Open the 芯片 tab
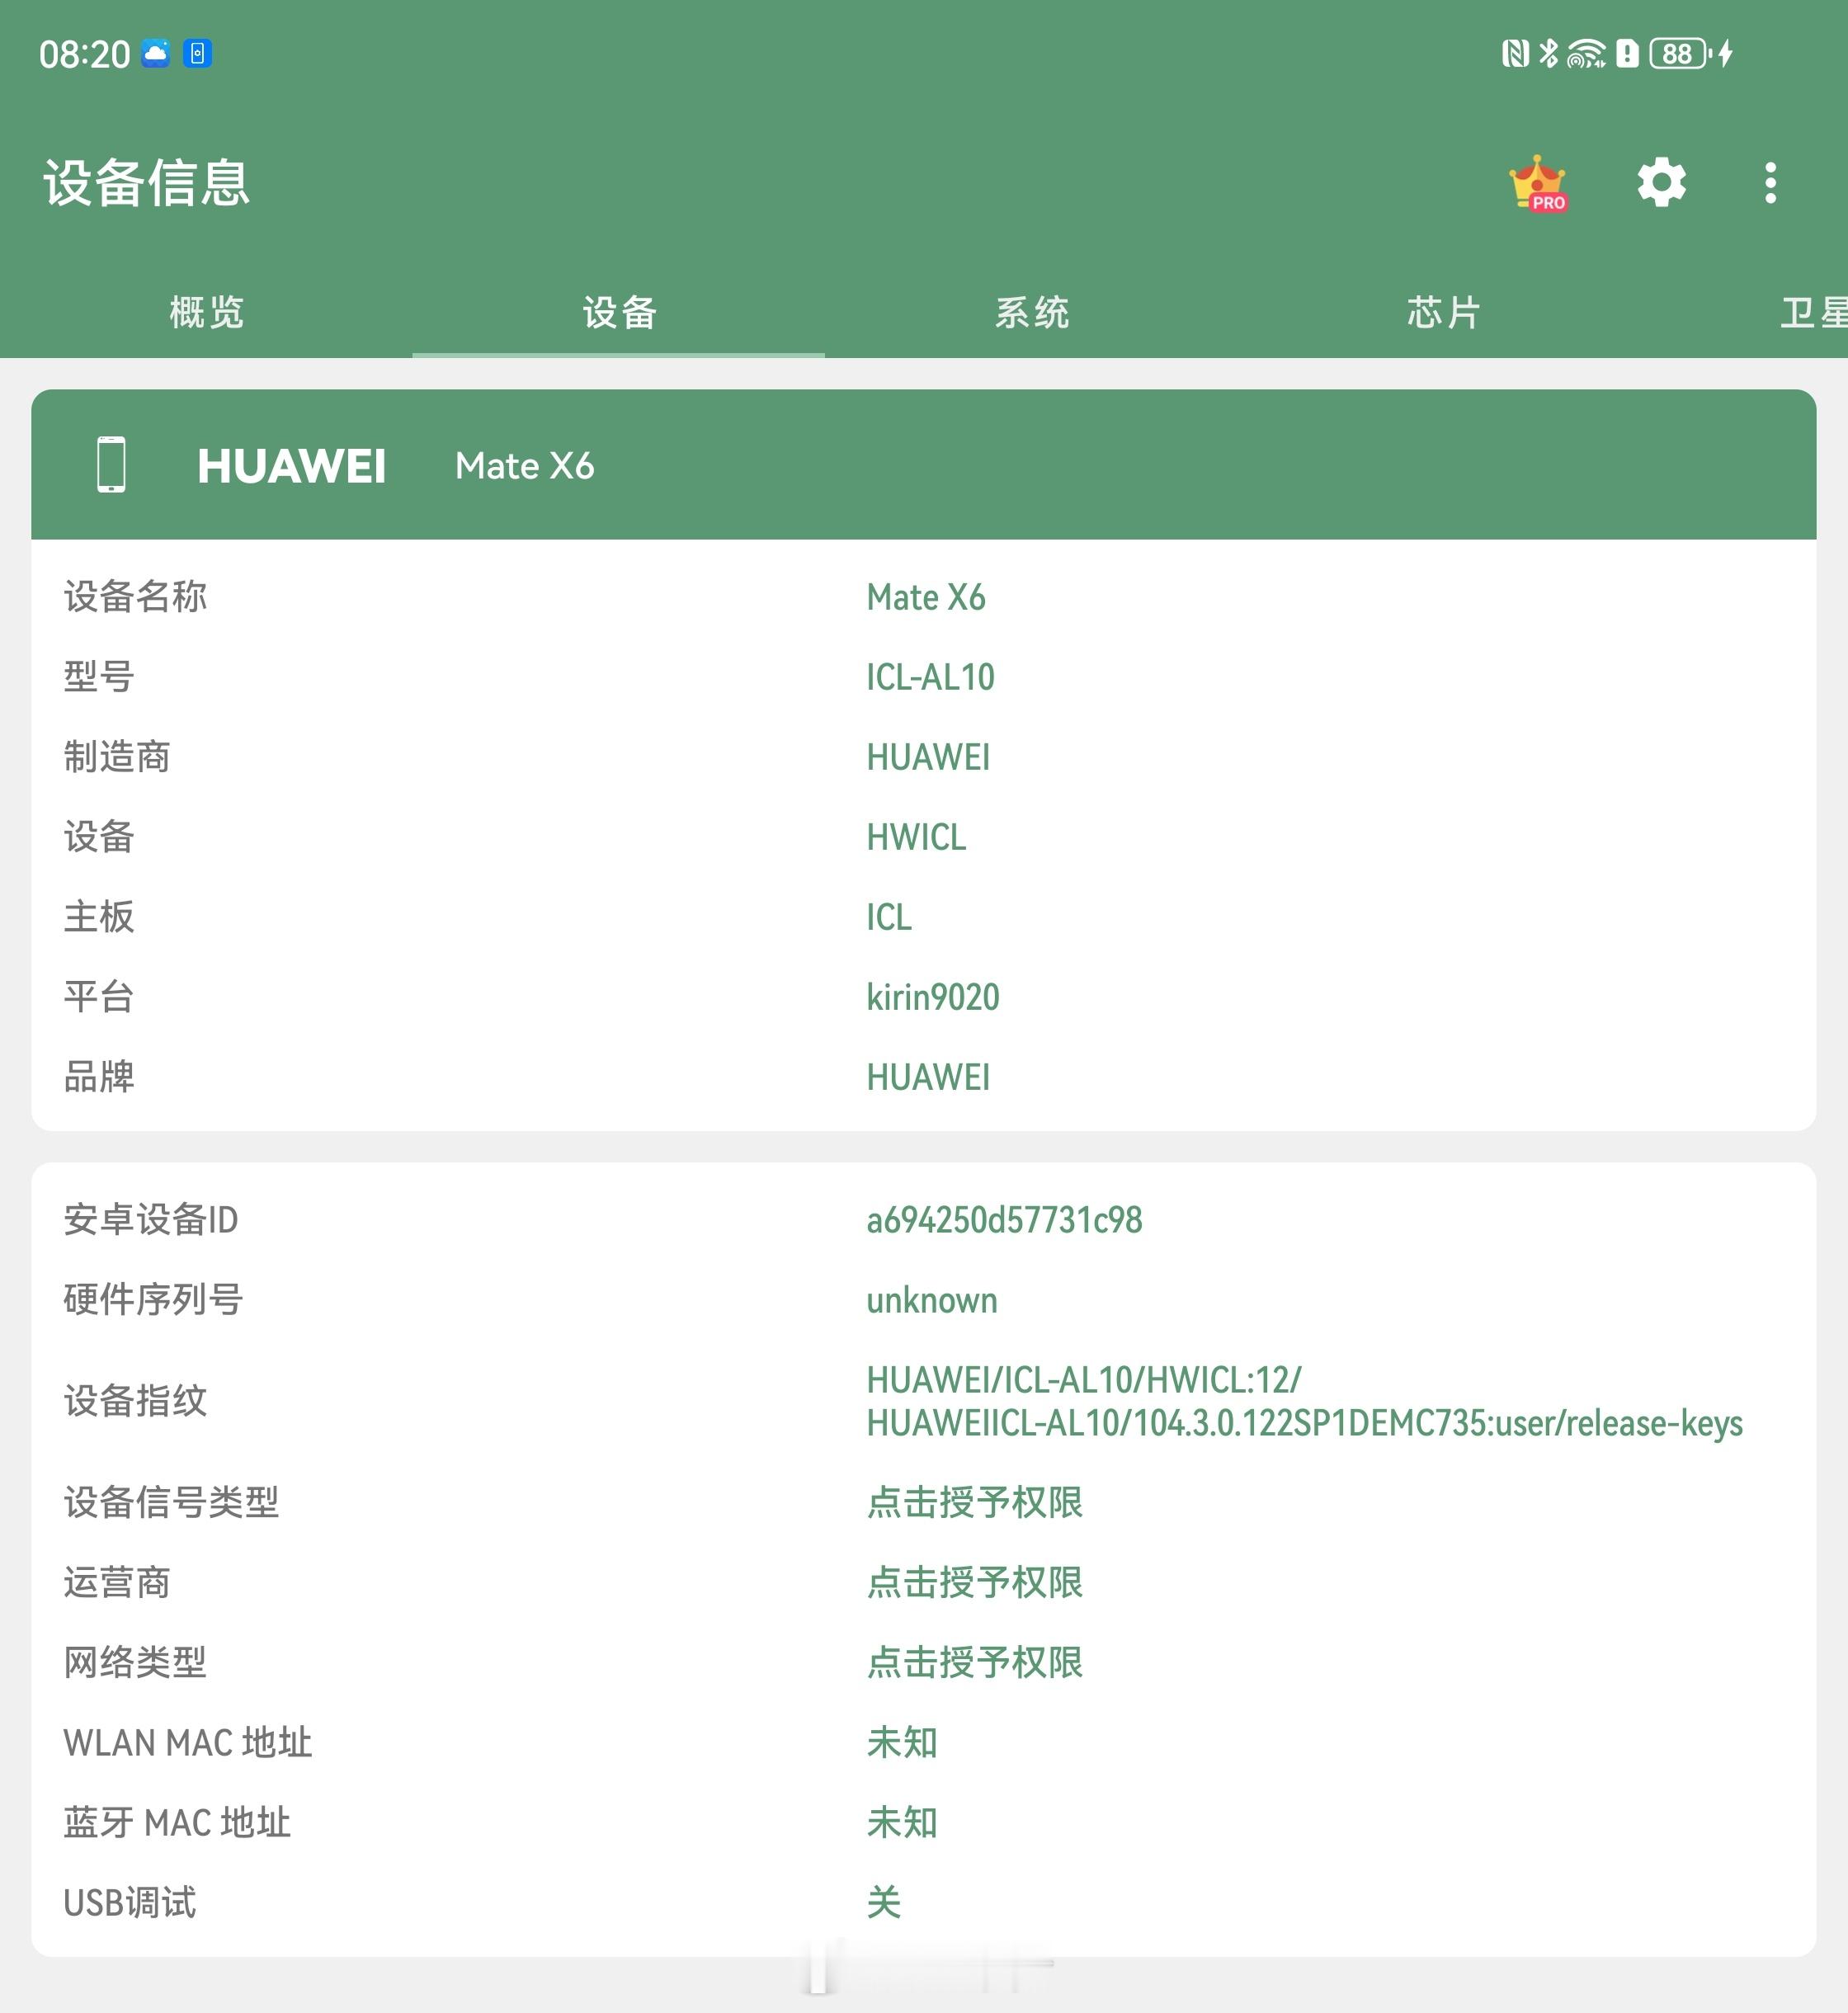This screenshot has width=1848, height=2013. tap(1444, 312)
